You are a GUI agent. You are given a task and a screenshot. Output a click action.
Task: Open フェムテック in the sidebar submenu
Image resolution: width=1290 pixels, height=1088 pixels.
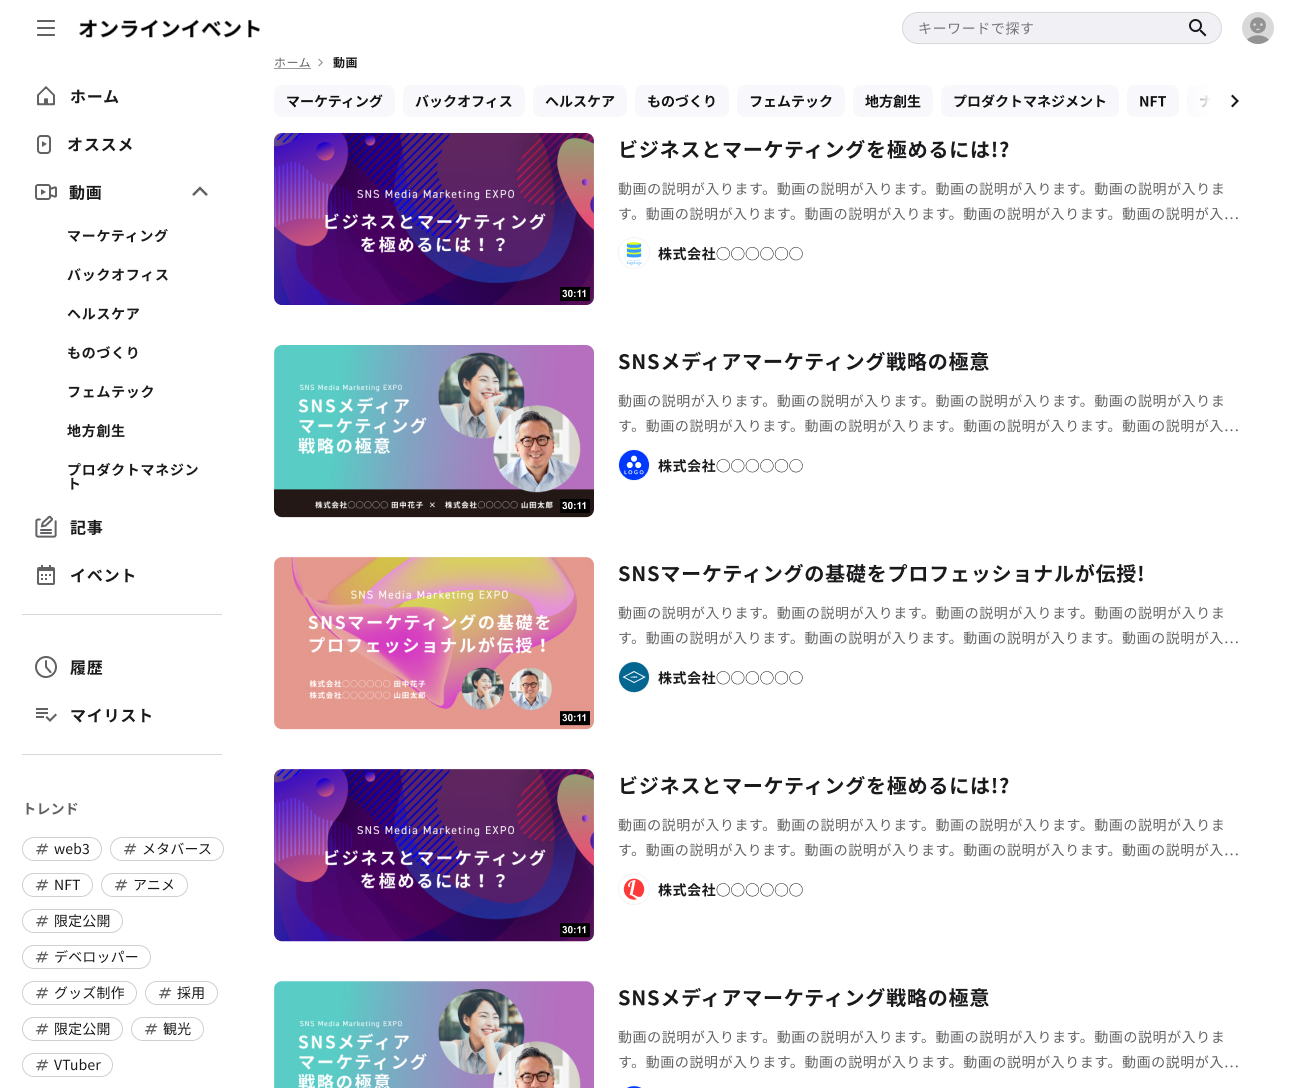click(111, 392)
